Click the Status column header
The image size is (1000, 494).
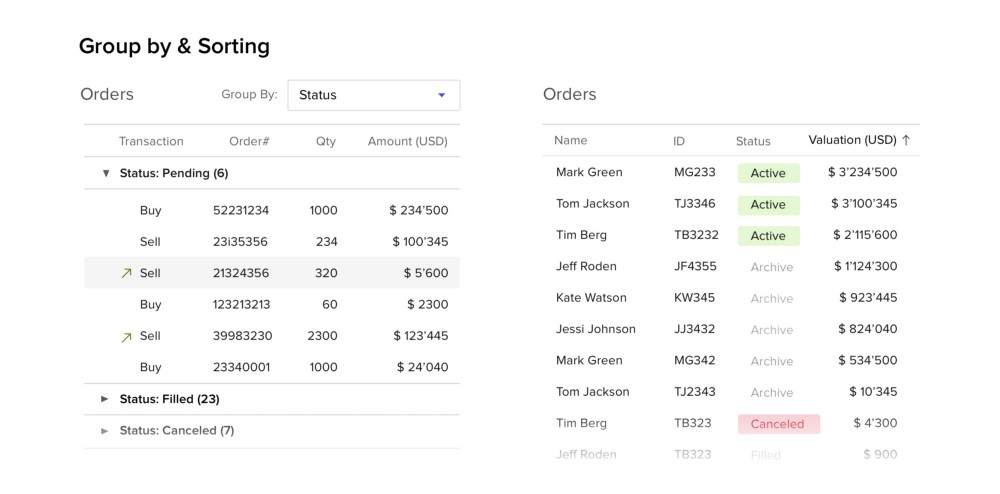(x=753, y=141)
